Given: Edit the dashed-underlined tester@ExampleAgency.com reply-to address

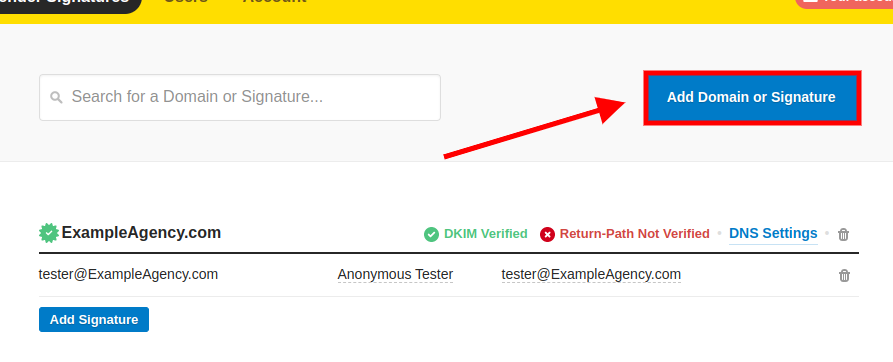Looking at the screenshot, I should (591, 275).
